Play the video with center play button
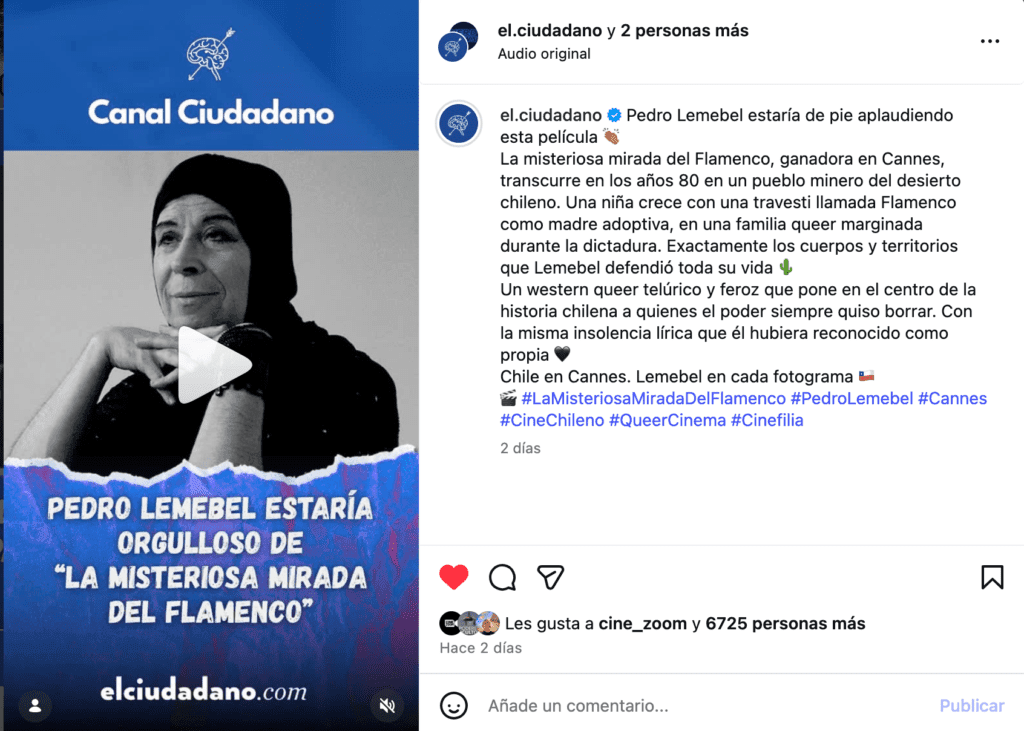The height and width of the screenshot is (731, 1024). coord(213,365)
